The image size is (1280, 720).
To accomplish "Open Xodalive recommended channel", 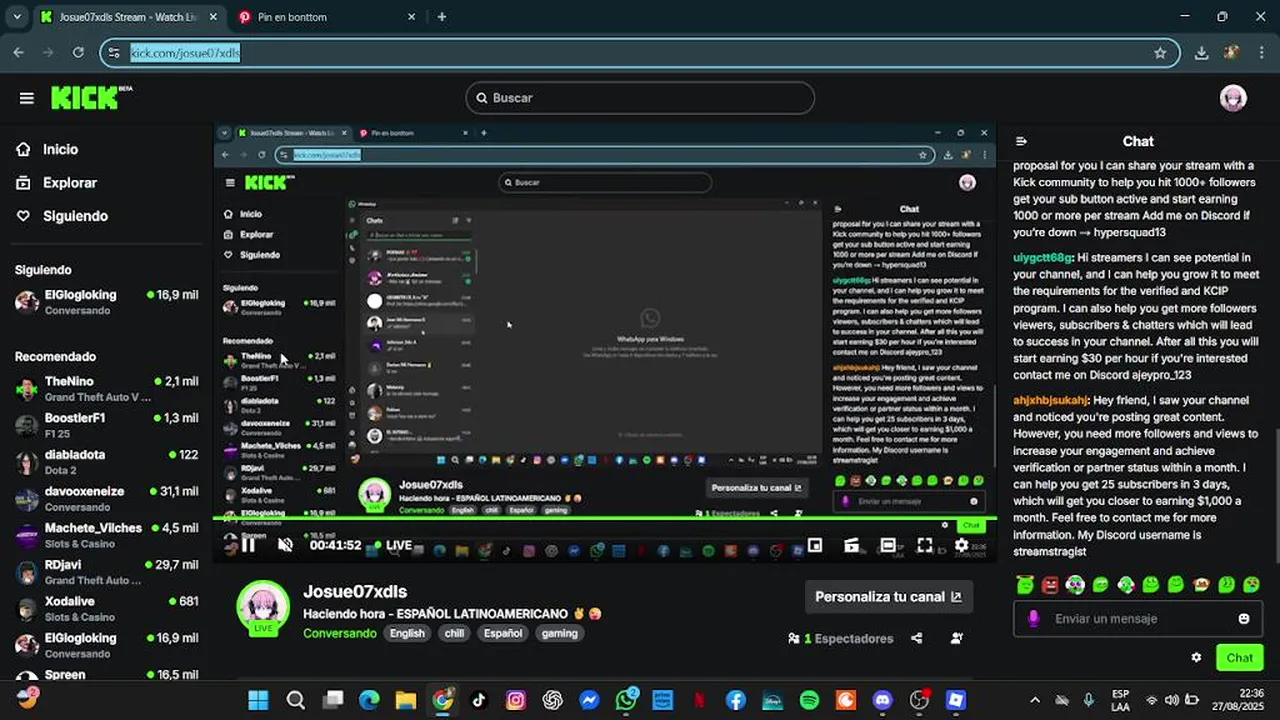I will [106, 608].
